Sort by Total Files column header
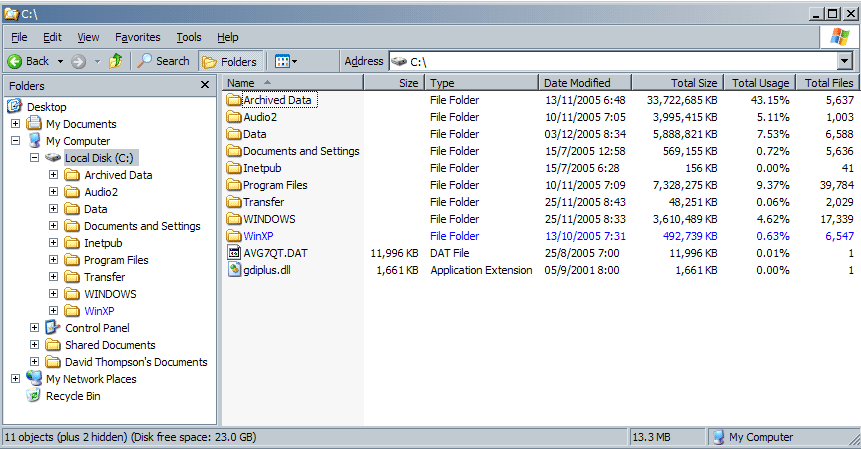Image resolution: width=861 pixels, height=449 pixels. pos(829,83)
